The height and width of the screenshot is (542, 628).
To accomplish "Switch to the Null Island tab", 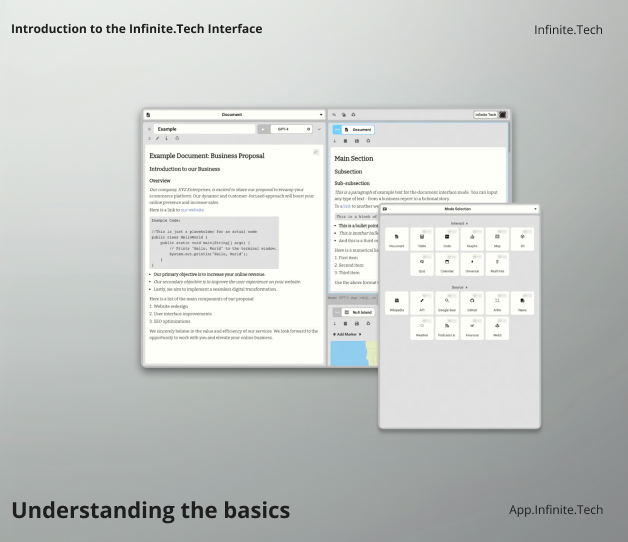I will point(358,312).
